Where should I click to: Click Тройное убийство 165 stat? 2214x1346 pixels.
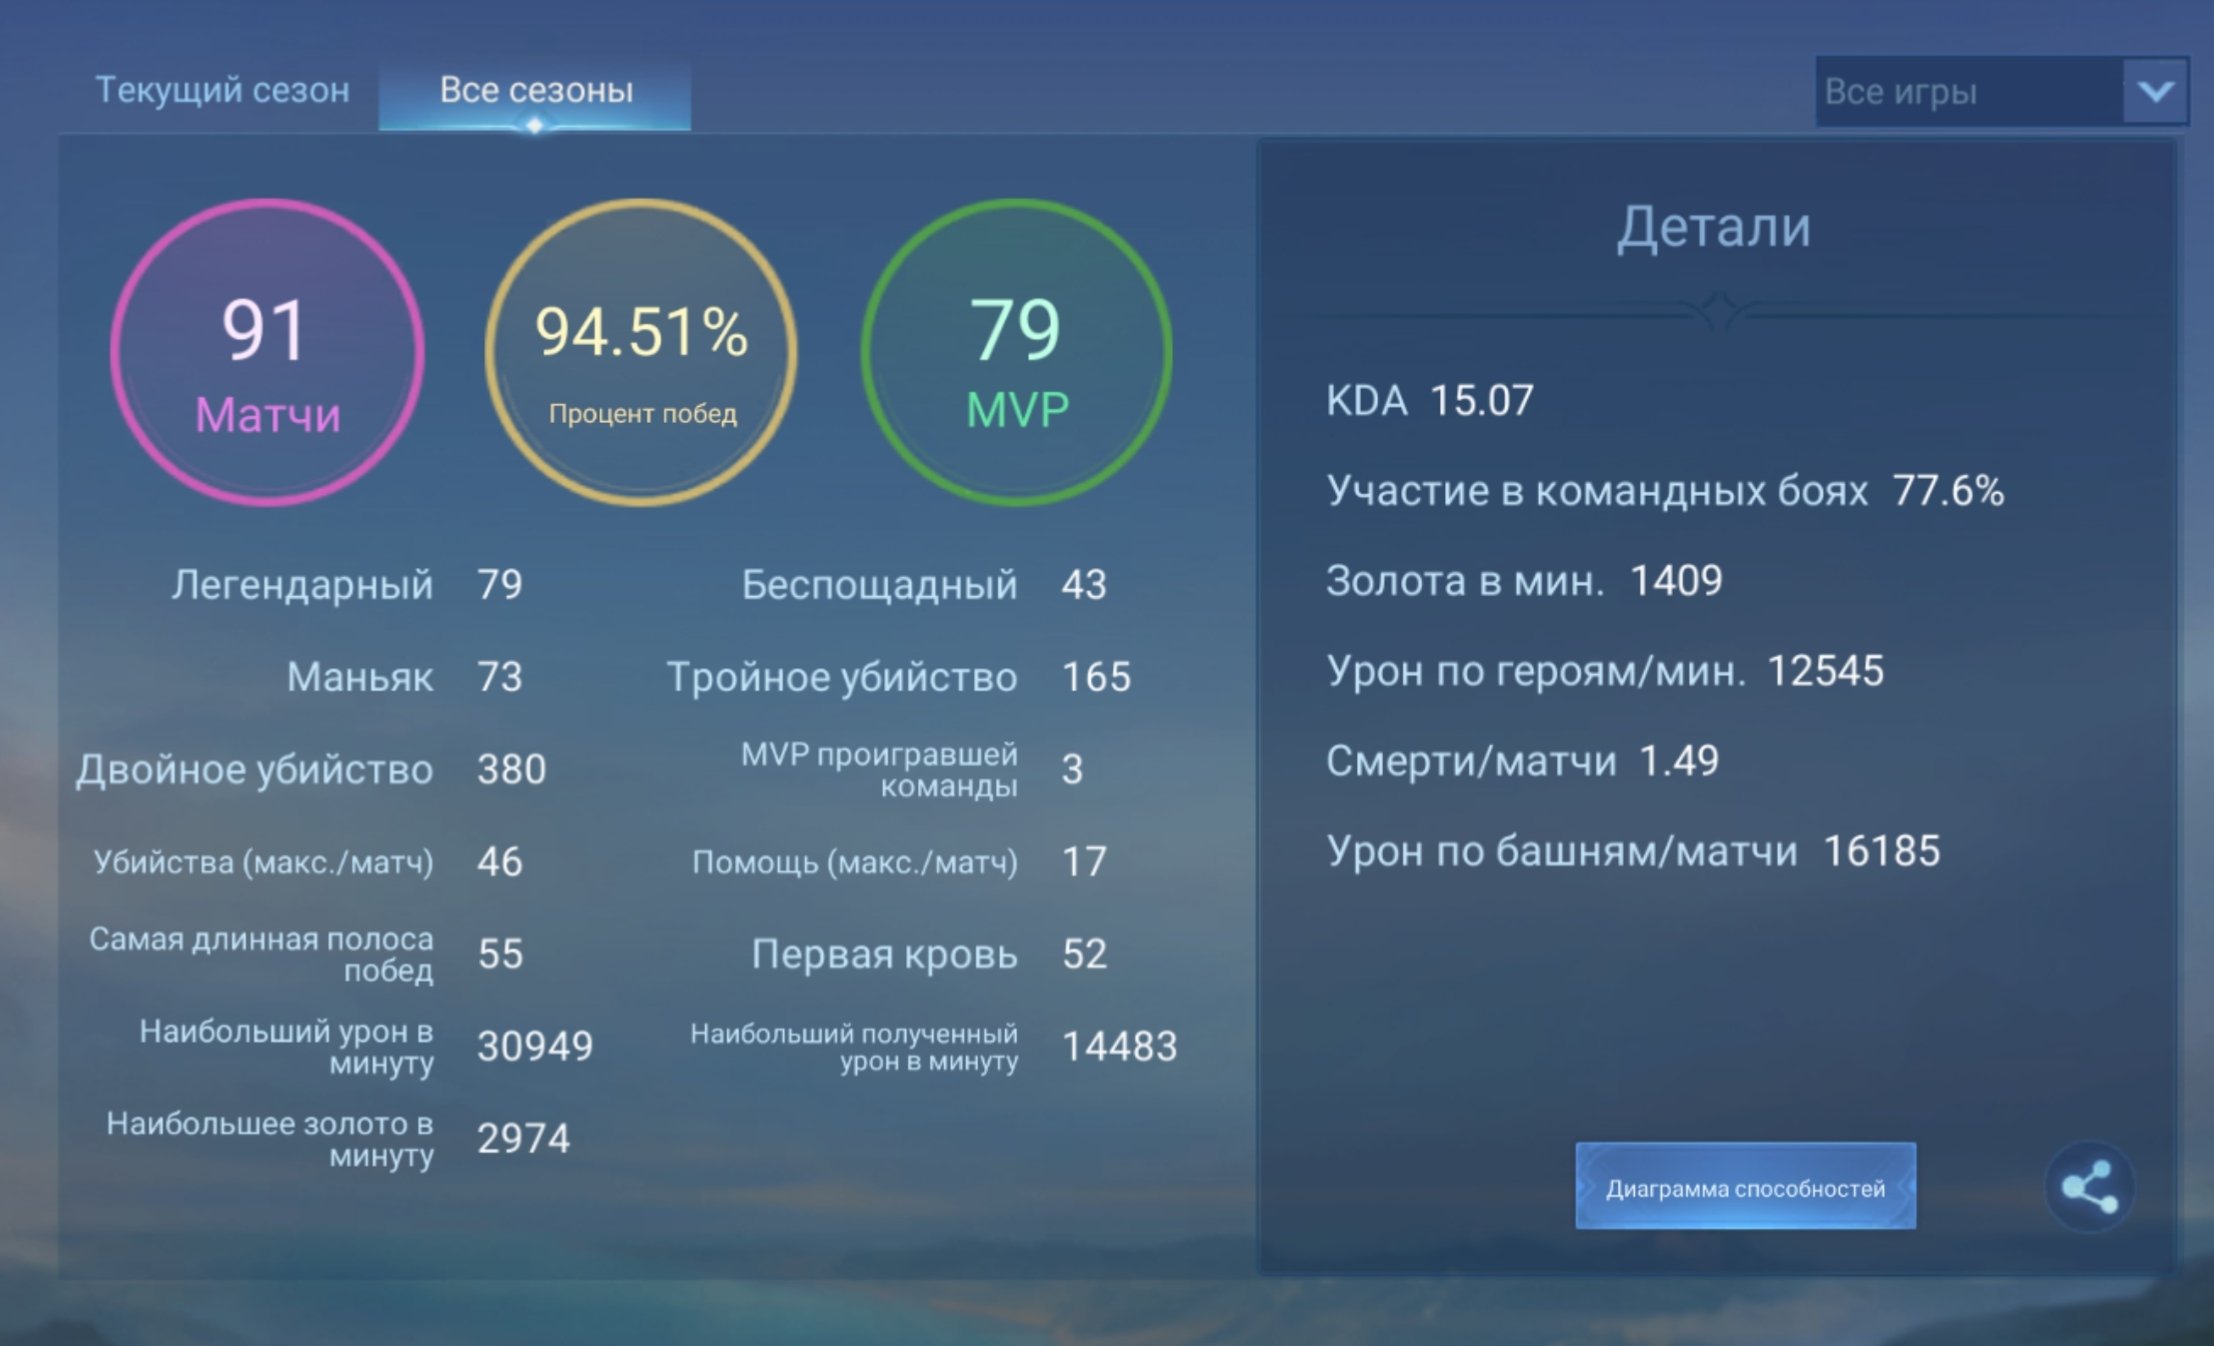click(x=899, y=677)
